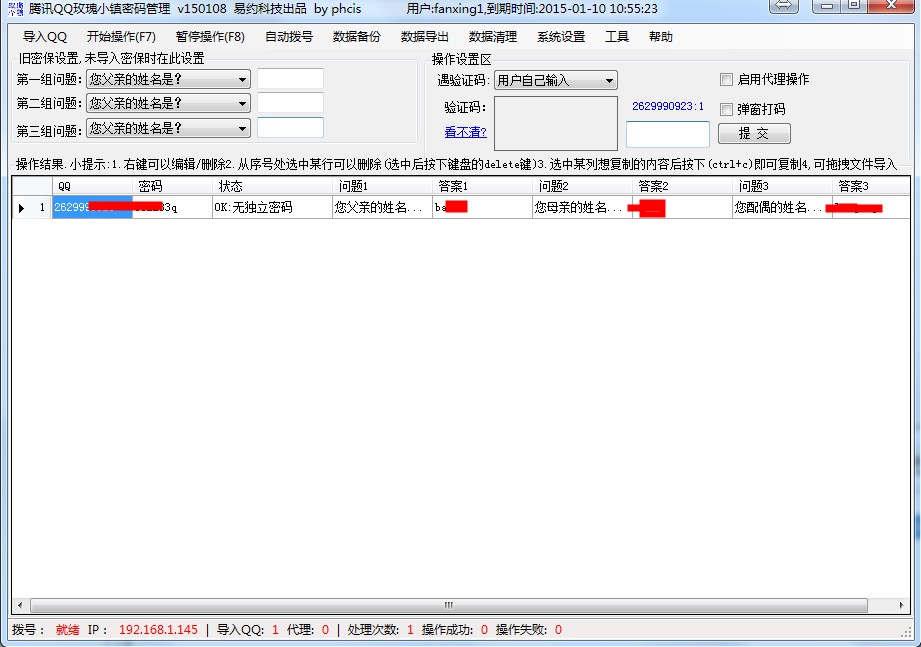This screenshot has height=647, width=921.
Task: Open the 导入QQ menu
Action: [x=45, y=37]
